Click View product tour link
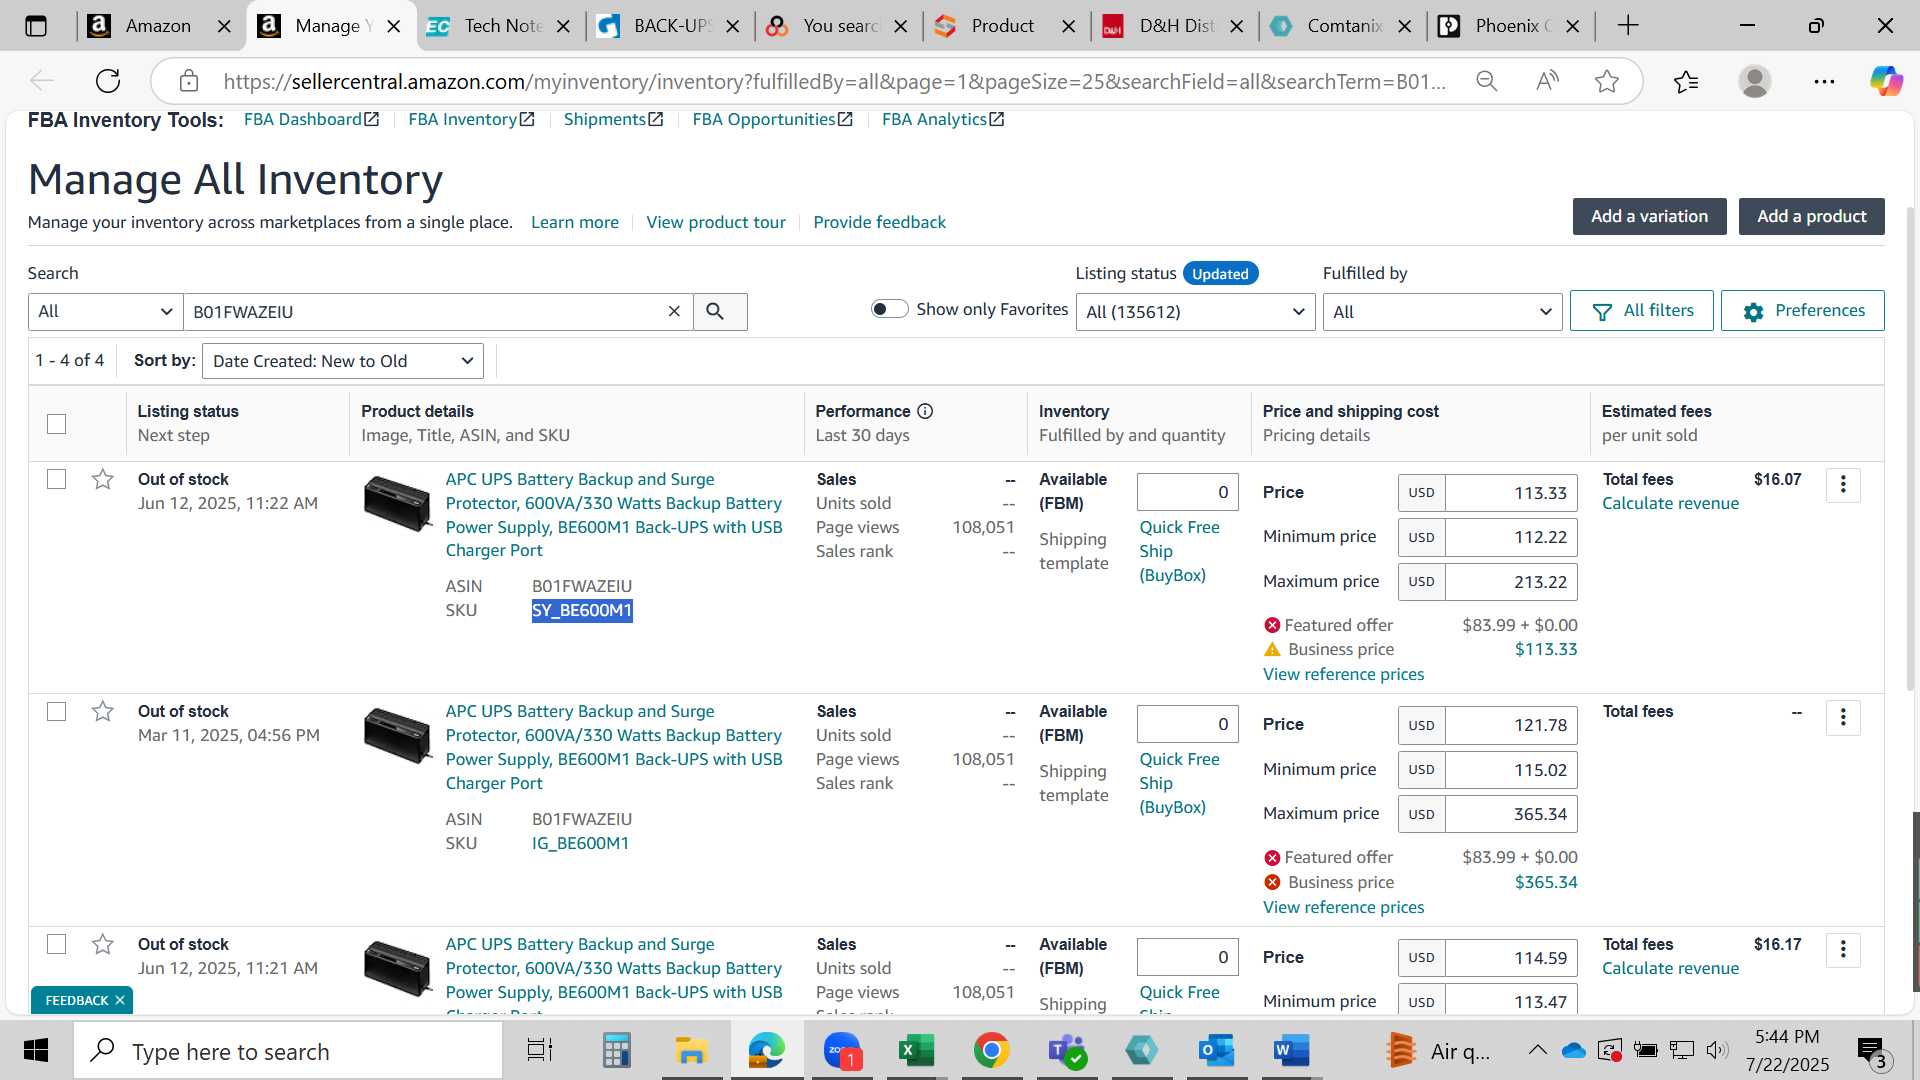Viewport: 1920px width, 1080px height. pyautogui.click(x=716, y=222)
